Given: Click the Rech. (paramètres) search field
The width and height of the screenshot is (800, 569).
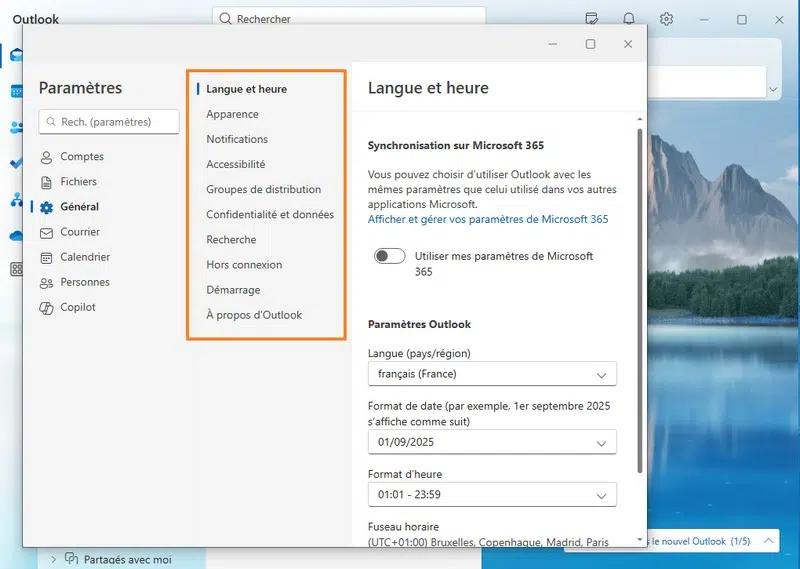Looking at the screenshot, I should [x=109, y=122].
